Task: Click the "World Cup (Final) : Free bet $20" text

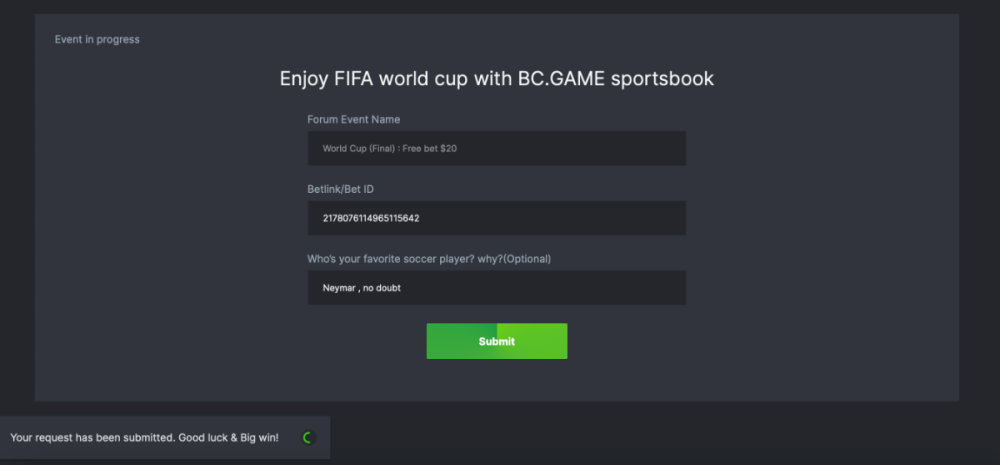Action: 389,148
